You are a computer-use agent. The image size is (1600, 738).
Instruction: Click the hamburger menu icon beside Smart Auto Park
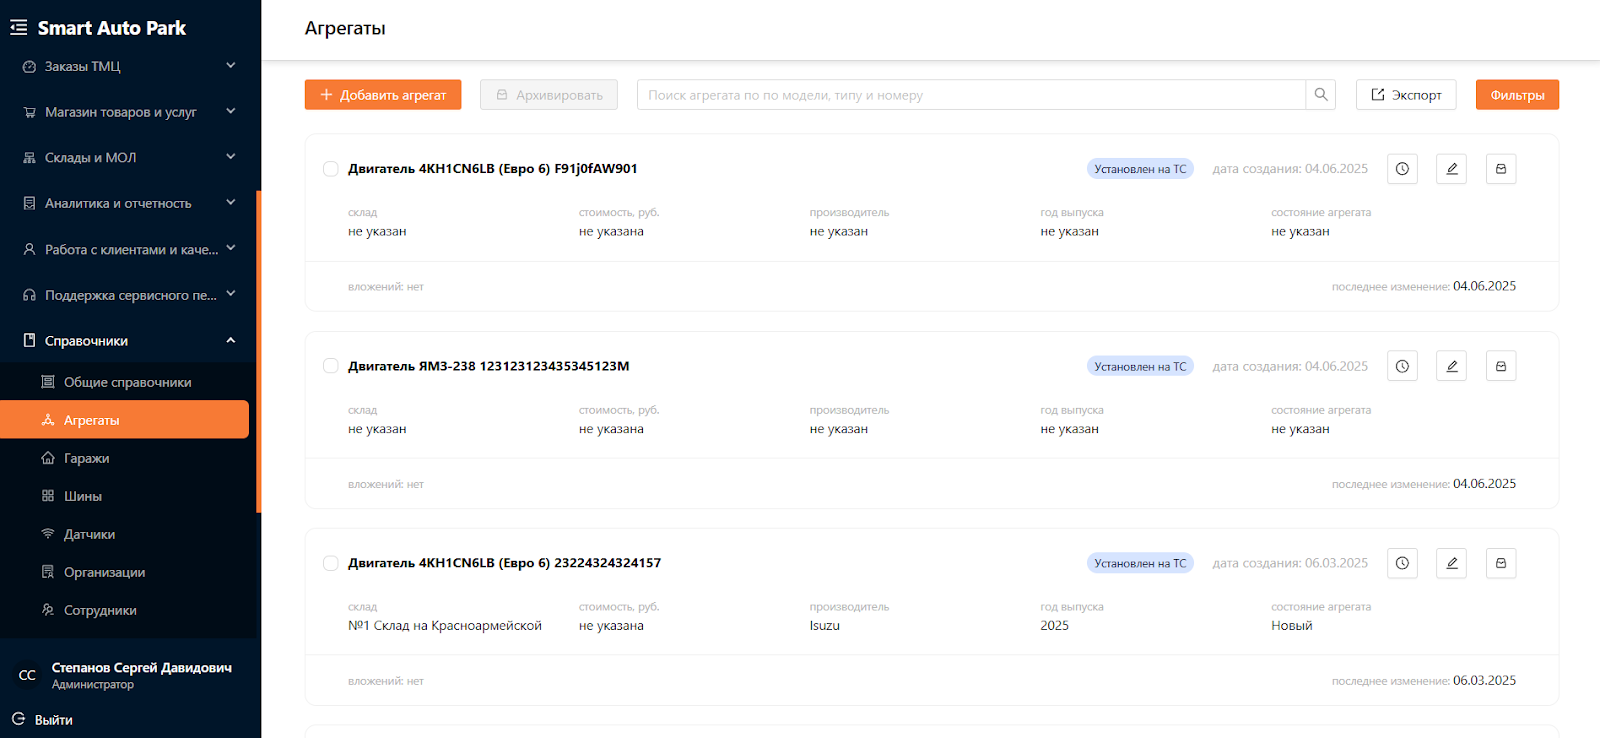point(19,28)
